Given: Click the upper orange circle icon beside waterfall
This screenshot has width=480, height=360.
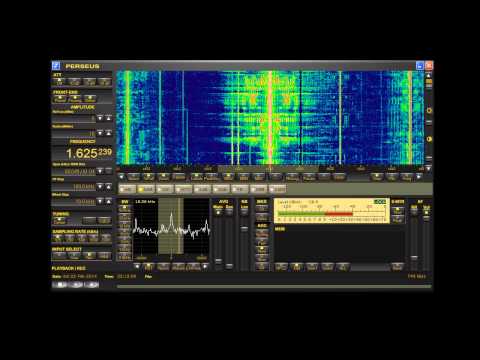Looking at the screenshot, I should 429,110.
